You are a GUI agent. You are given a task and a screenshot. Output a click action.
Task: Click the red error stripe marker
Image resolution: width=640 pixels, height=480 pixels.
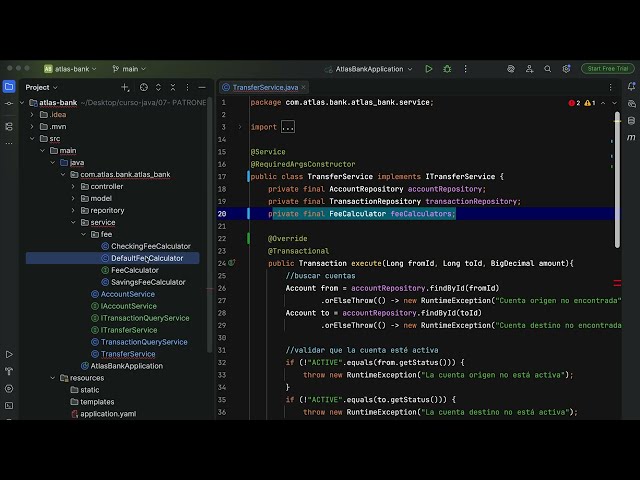(617, 283)
